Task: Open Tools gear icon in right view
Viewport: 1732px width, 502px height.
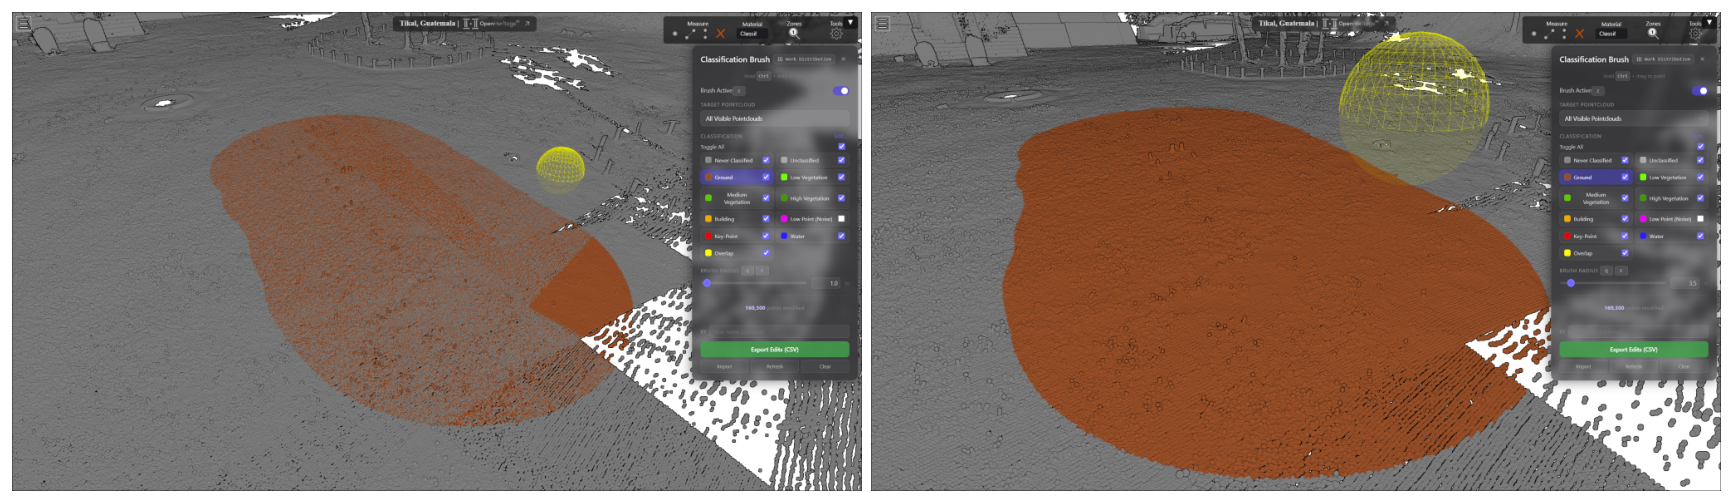Action: 1695,33
